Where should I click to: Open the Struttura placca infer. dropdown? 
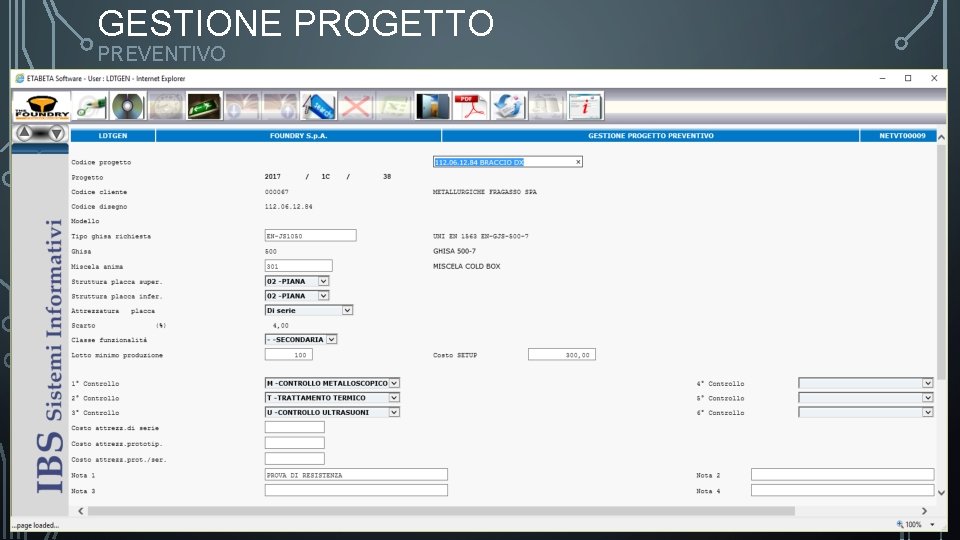323,296
